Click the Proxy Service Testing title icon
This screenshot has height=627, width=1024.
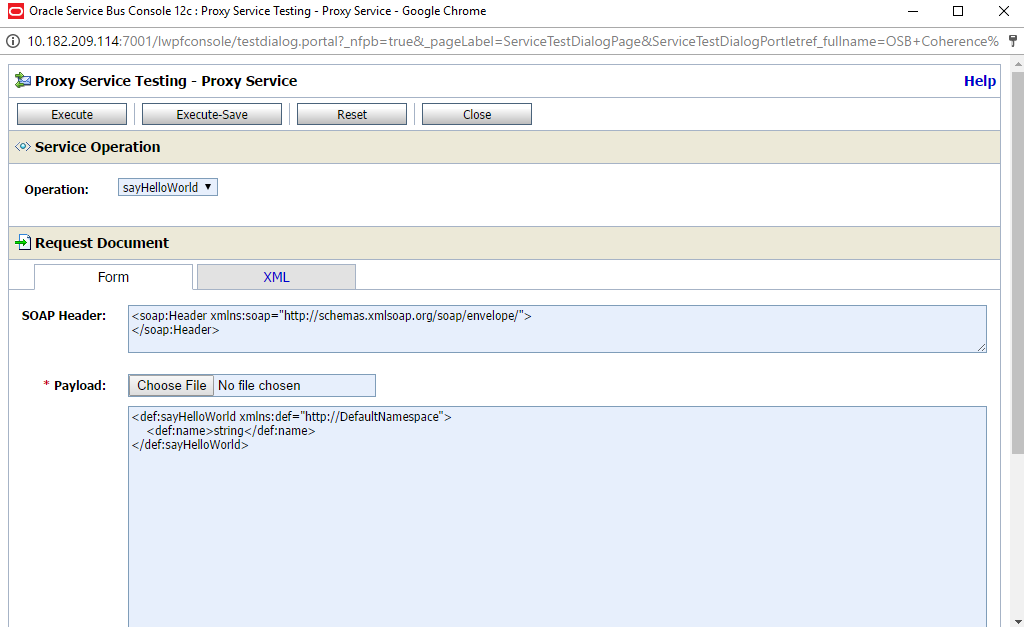click(x=23, y=80)
